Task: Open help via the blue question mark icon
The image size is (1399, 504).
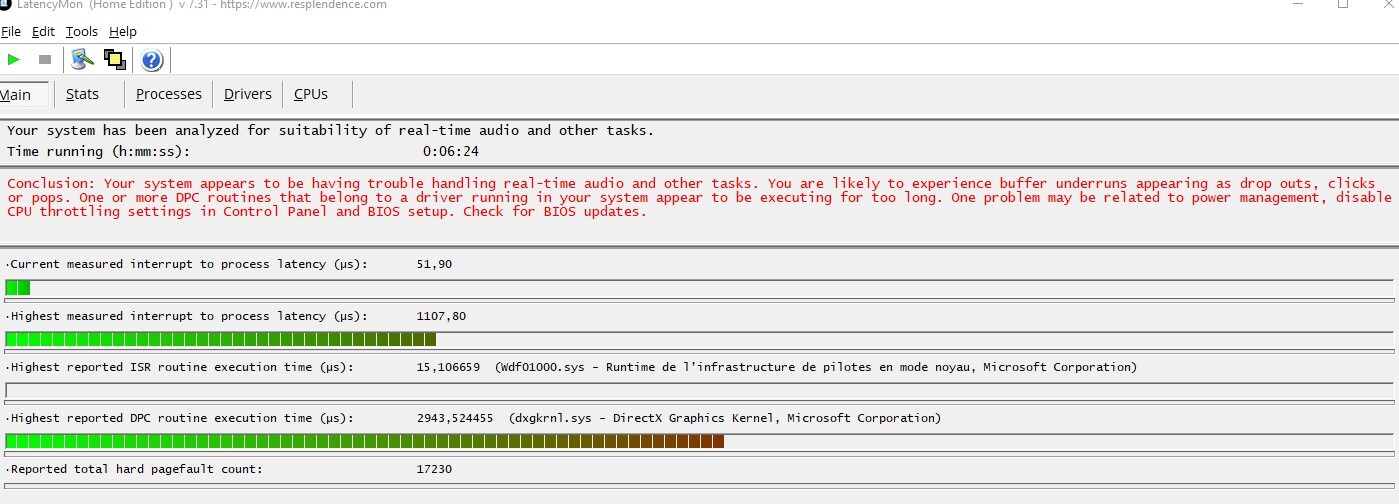Action: (152, 60)
